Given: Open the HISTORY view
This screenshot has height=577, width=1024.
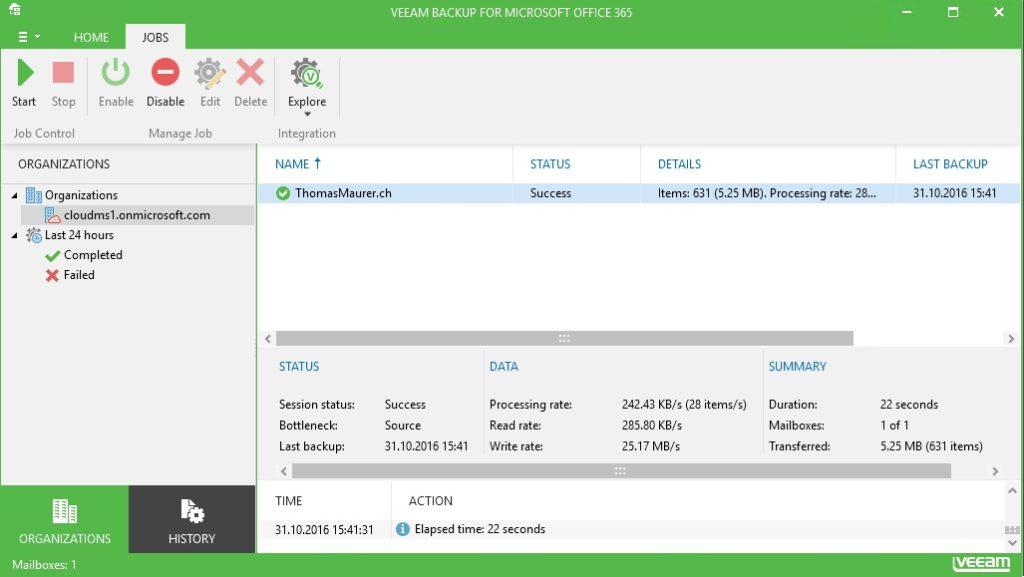Looking at the screenshot, I should (192, 520).
